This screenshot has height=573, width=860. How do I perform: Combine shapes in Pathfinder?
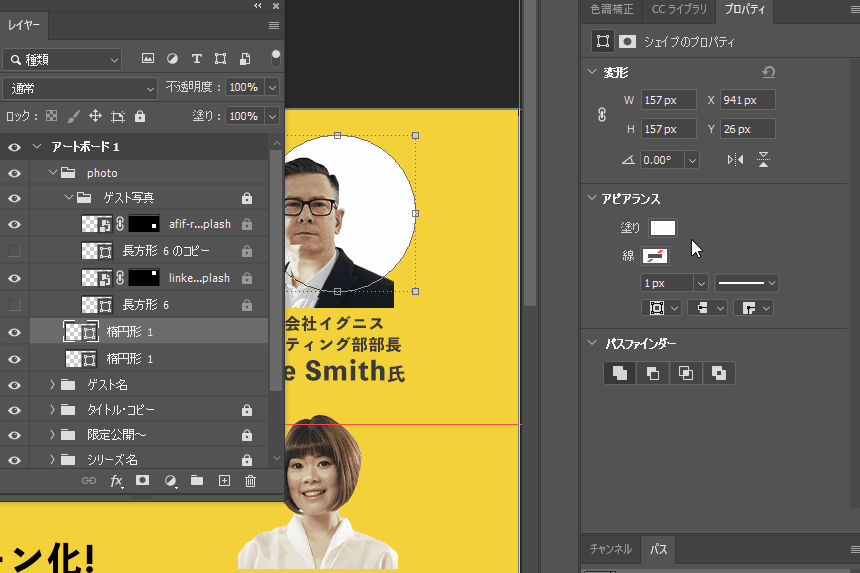tap(620, 373)
